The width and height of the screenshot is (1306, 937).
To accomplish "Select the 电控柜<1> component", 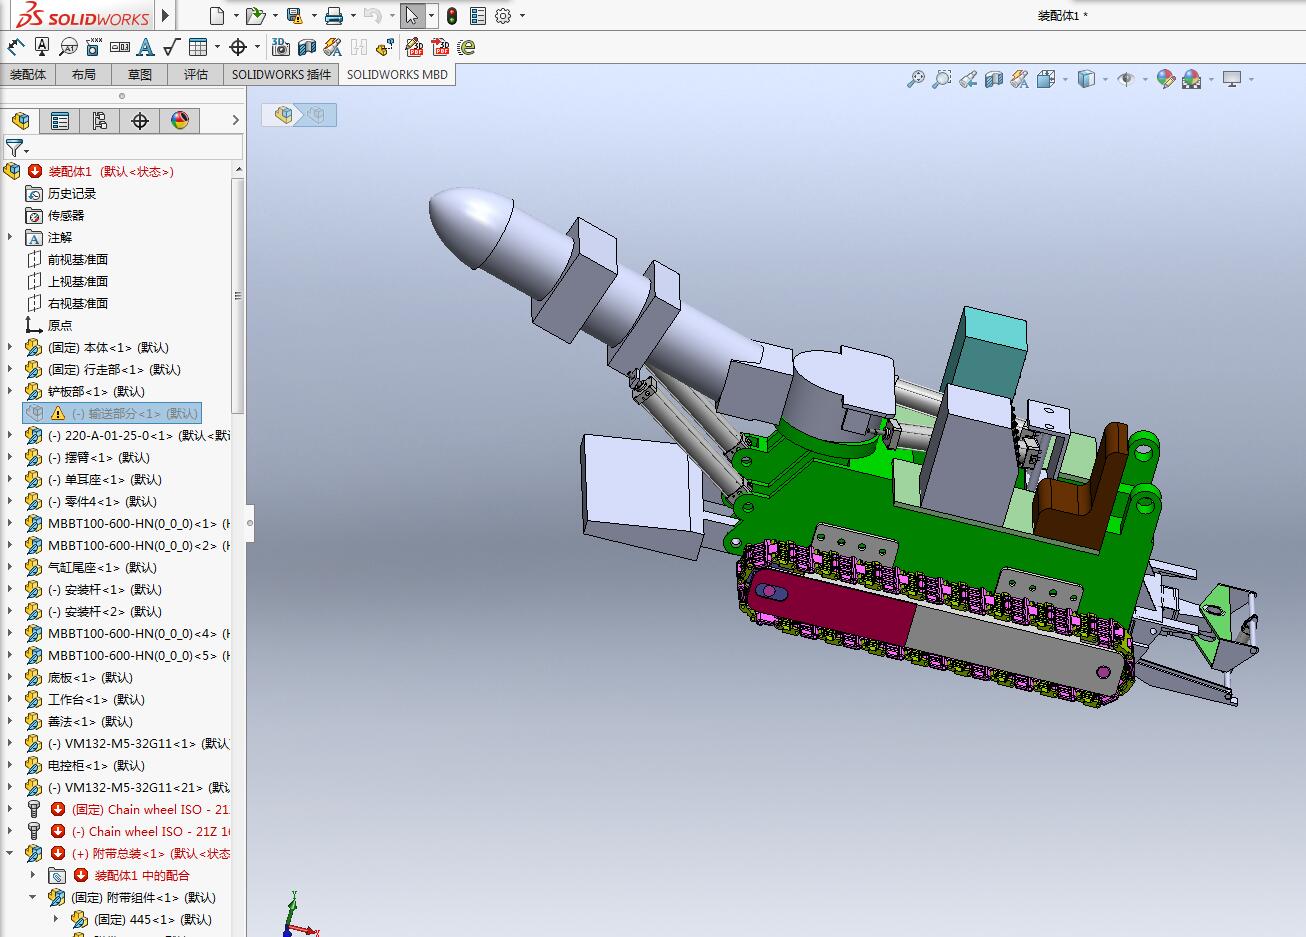I will [x=96, y=765].
